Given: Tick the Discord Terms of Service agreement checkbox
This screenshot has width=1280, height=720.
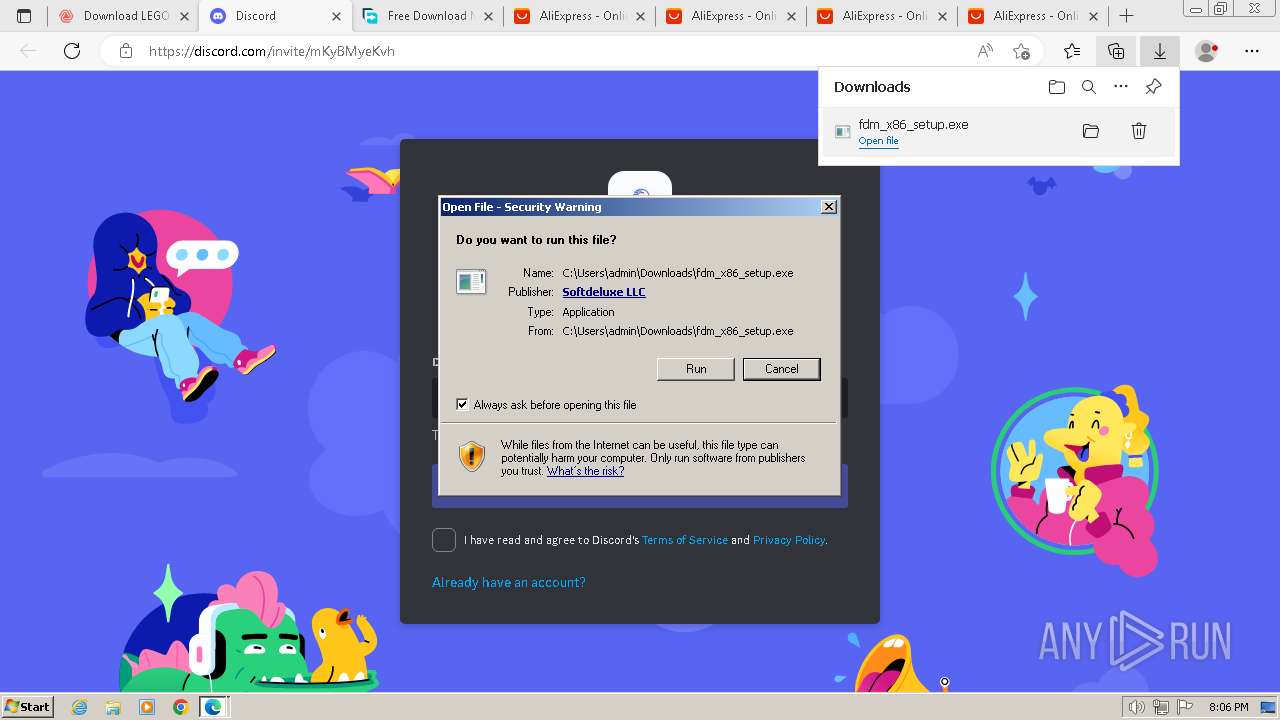Looking at the screenshot, I should (x=444, y=540).
